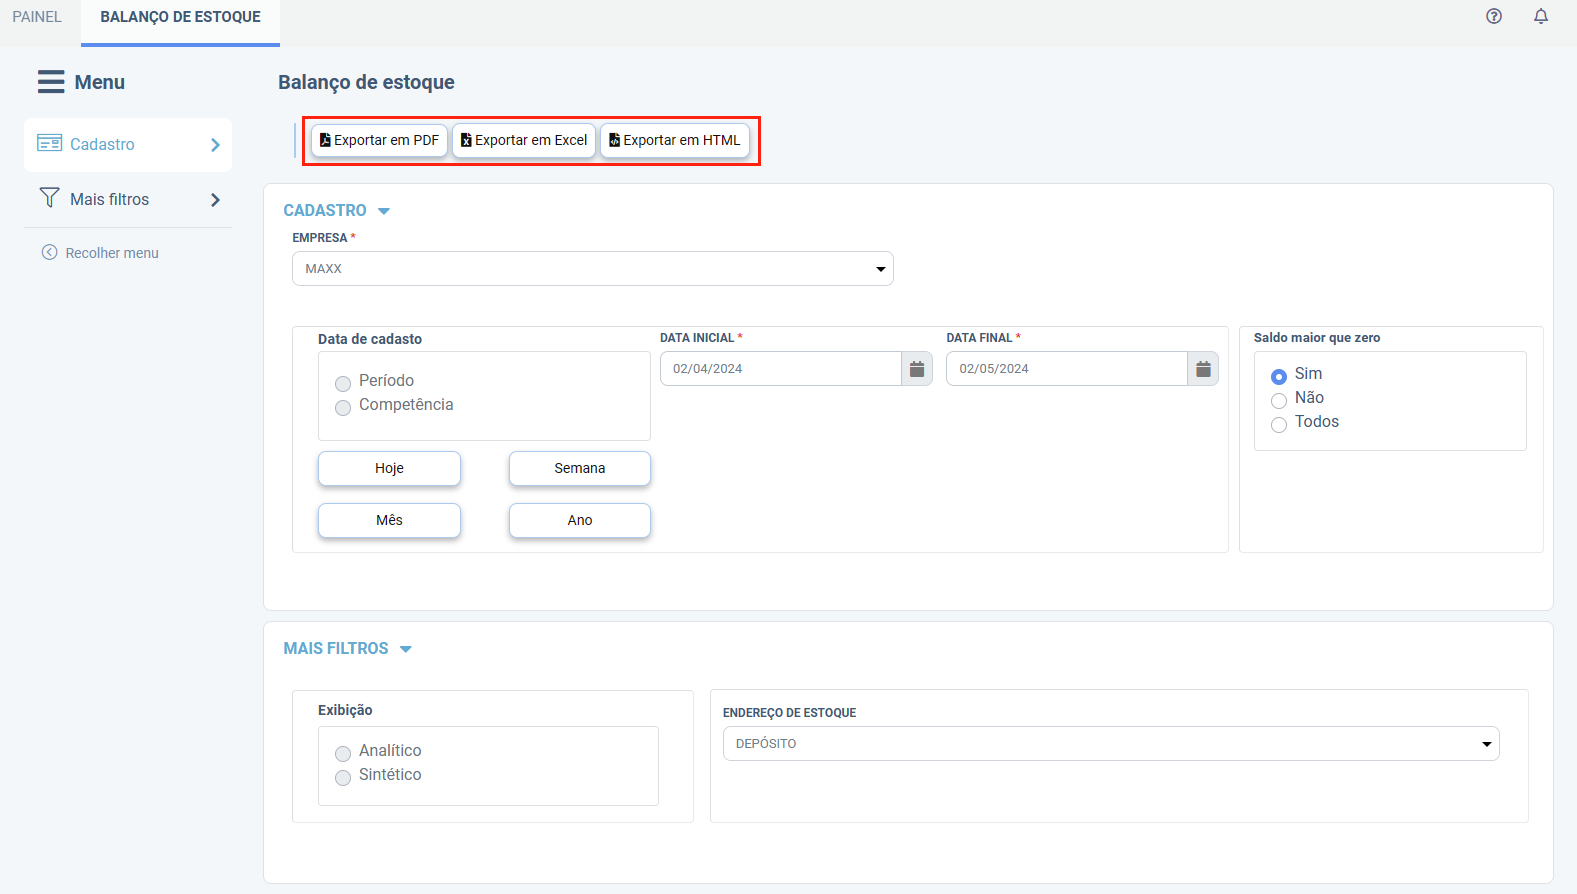Click the PDF file icon on export button
Viewport: 1577px width, 894px height.
click(x=325, y=140)
